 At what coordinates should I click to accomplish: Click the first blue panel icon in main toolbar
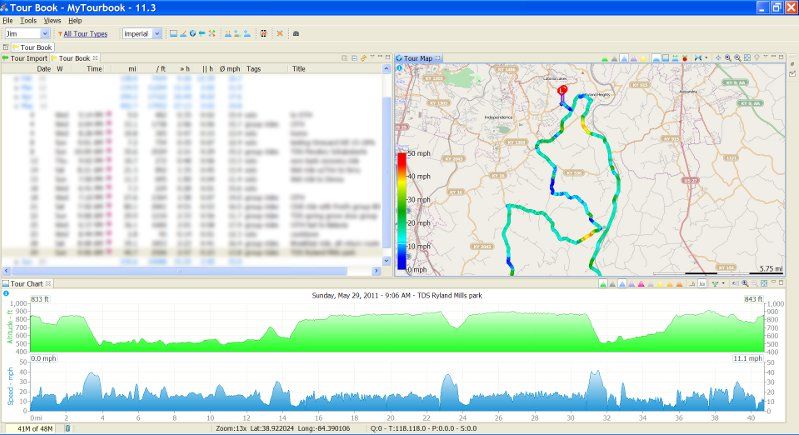(173, 34)
